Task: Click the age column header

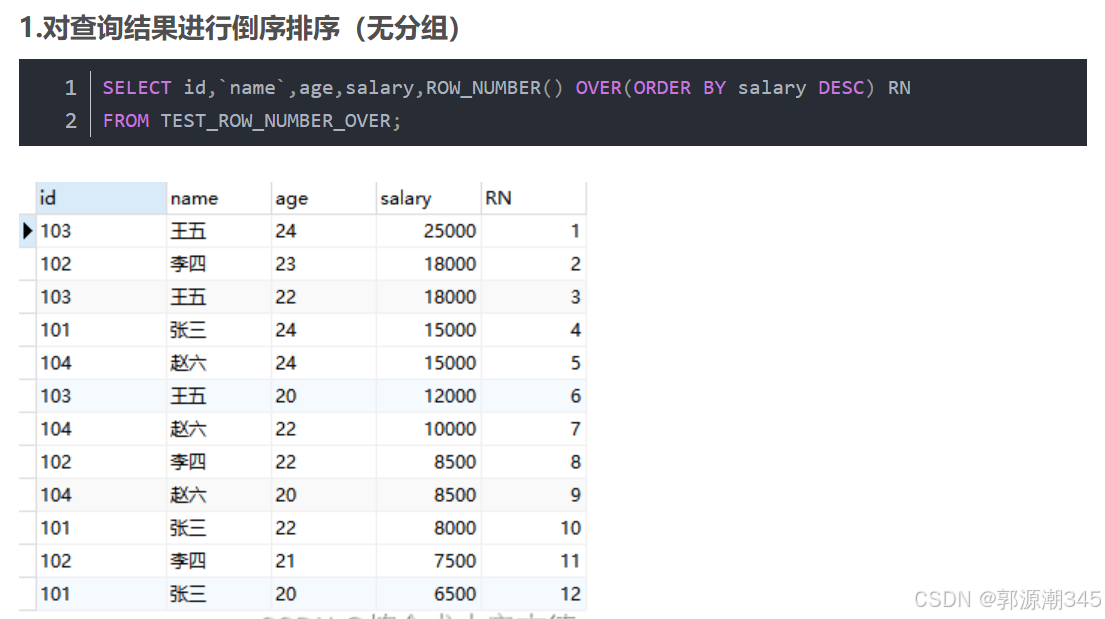Action: pyautogui.click(x=323, y=198)
